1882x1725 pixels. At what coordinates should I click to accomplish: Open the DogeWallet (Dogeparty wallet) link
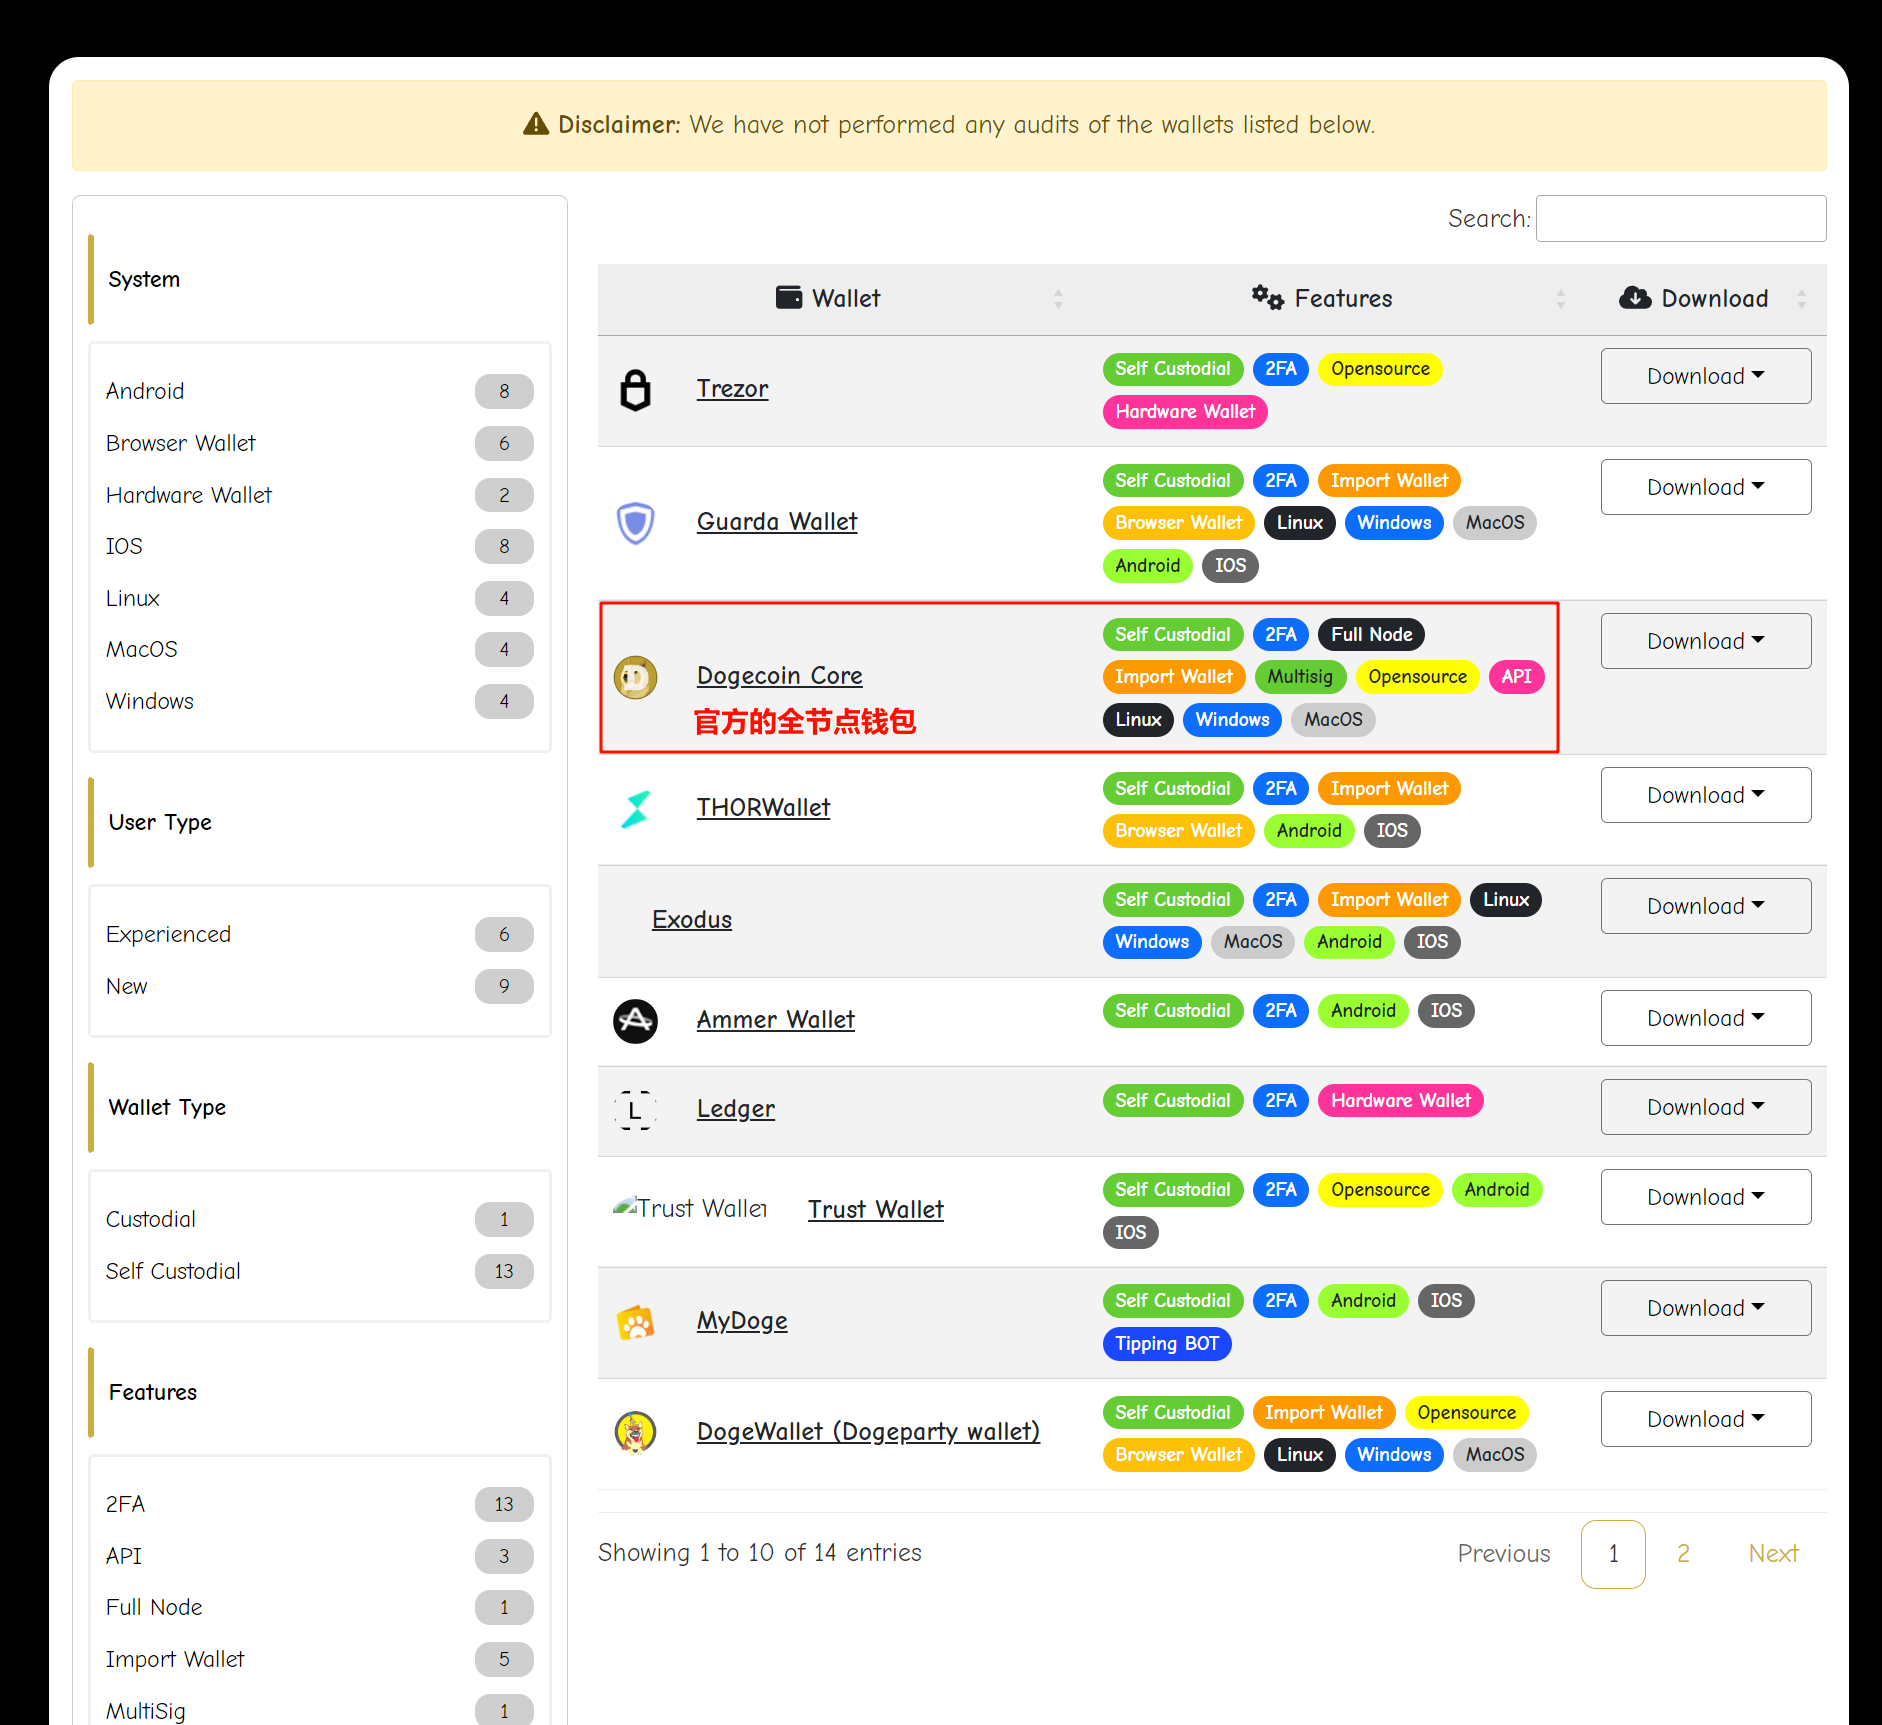(868, 1432)
